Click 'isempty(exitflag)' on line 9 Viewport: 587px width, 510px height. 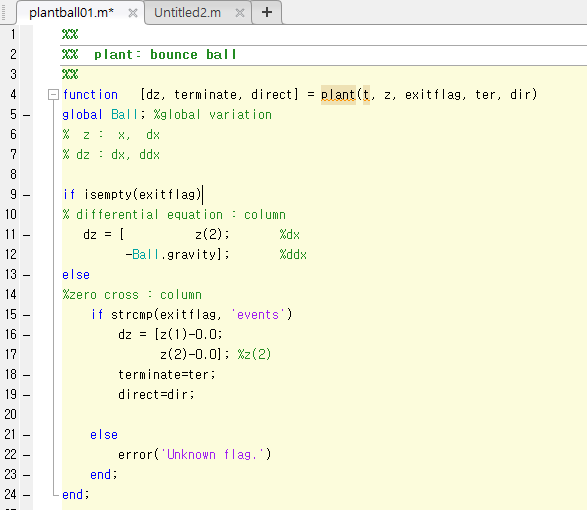click(143, 195)
